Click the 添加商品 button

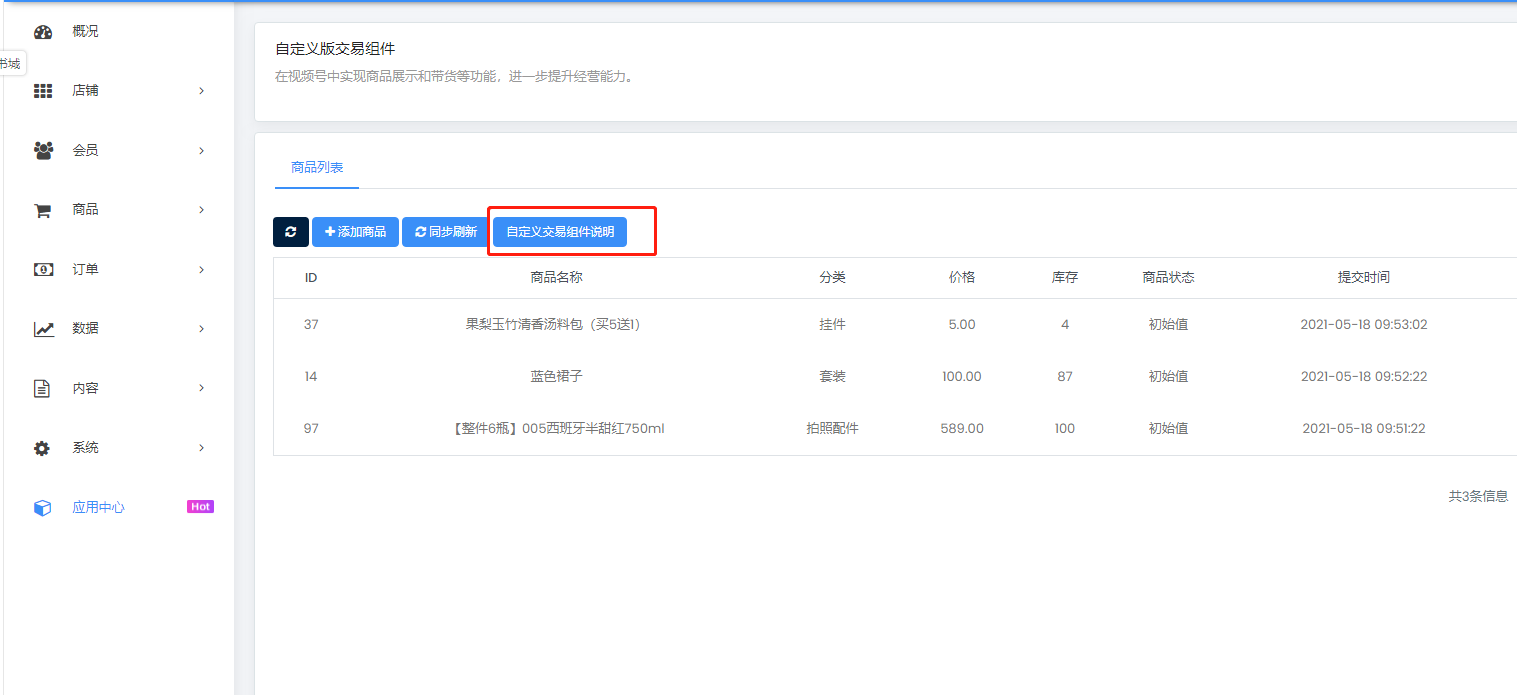tap(355, 232)
